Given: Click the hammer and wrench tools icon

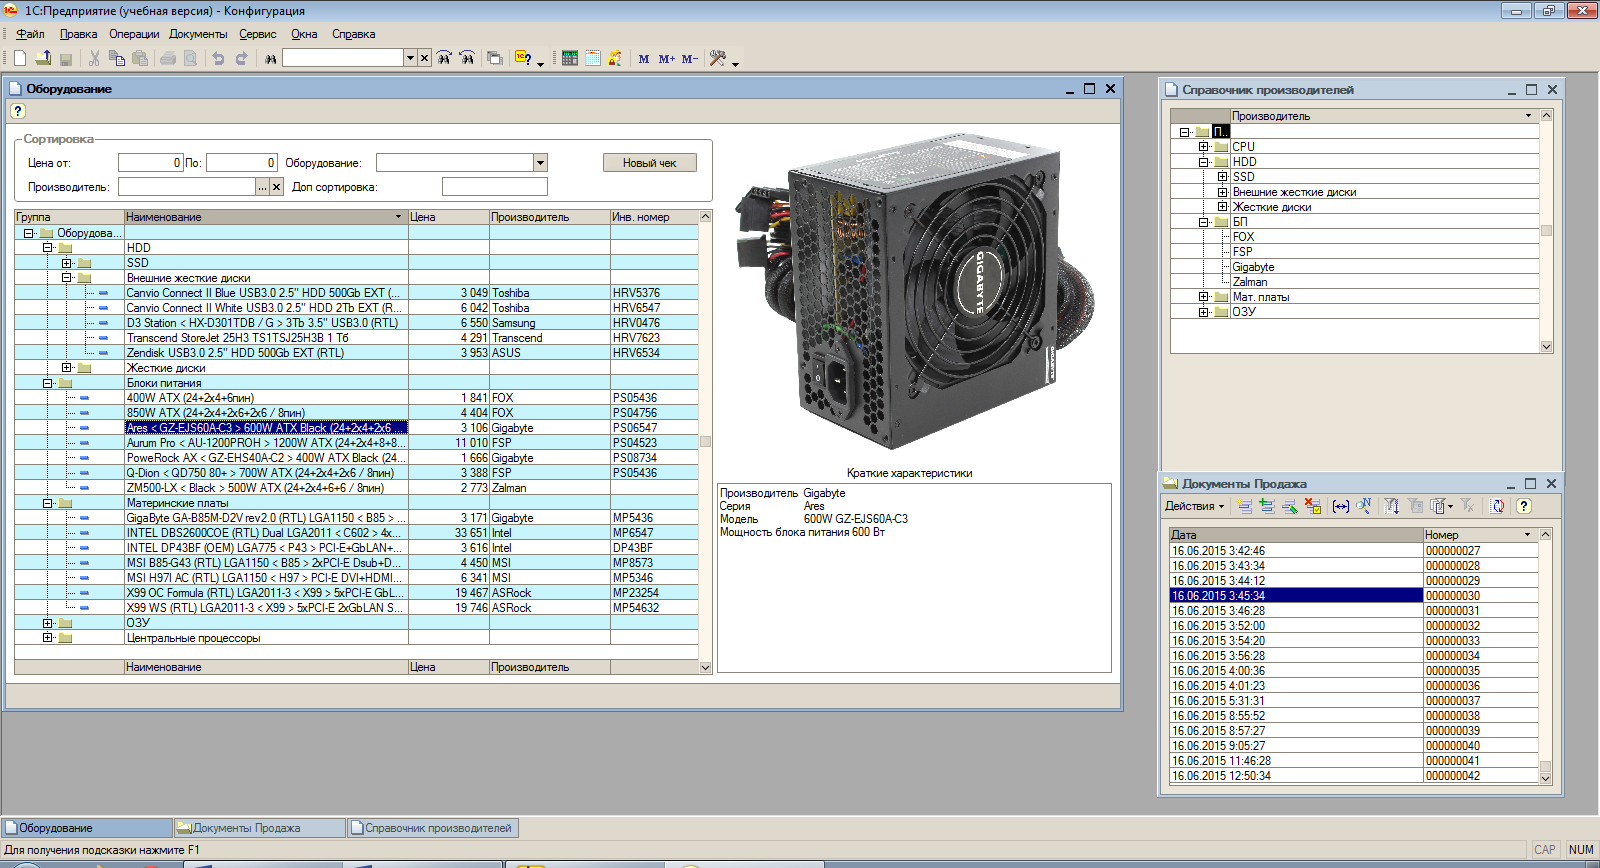Looking at the screenshot, I should 718,58.
